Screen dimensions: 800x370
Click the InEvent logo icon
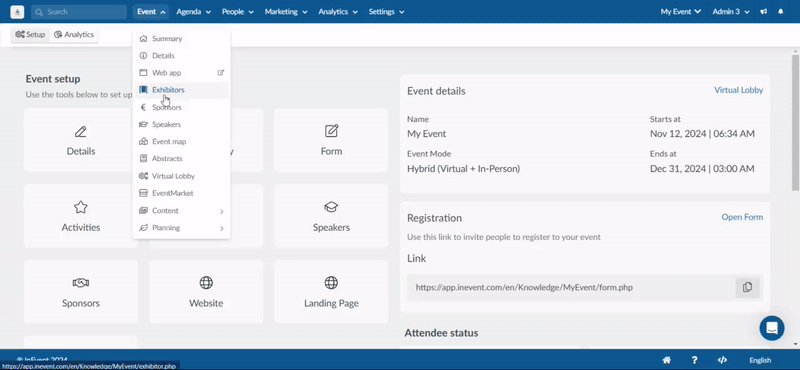tap(17, 12)
